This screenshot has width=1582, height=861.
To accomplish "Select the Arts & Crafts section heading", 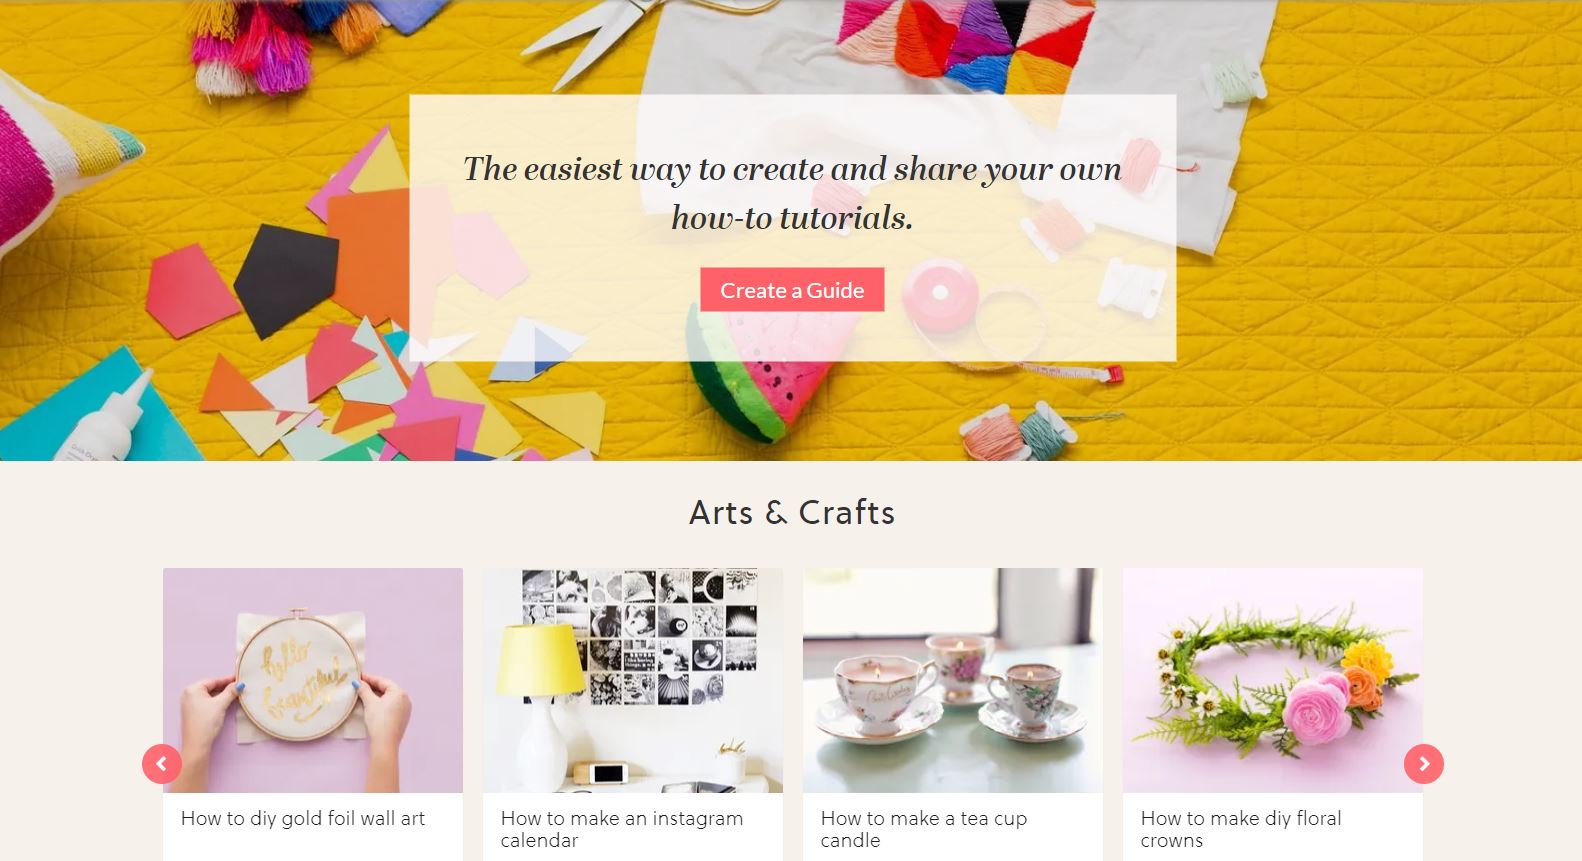I will (x=792, y=512).
